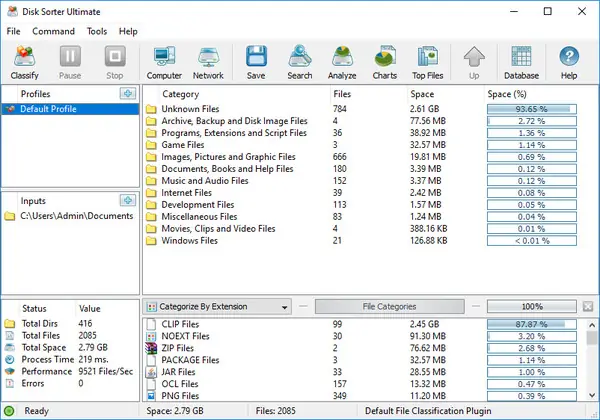
Task: Open the Help menu
Action: [128, 31]
